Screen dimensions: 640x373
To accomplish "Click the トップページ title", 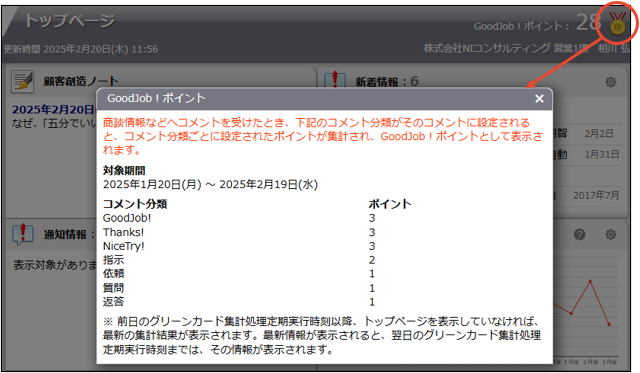I will 69,20.
